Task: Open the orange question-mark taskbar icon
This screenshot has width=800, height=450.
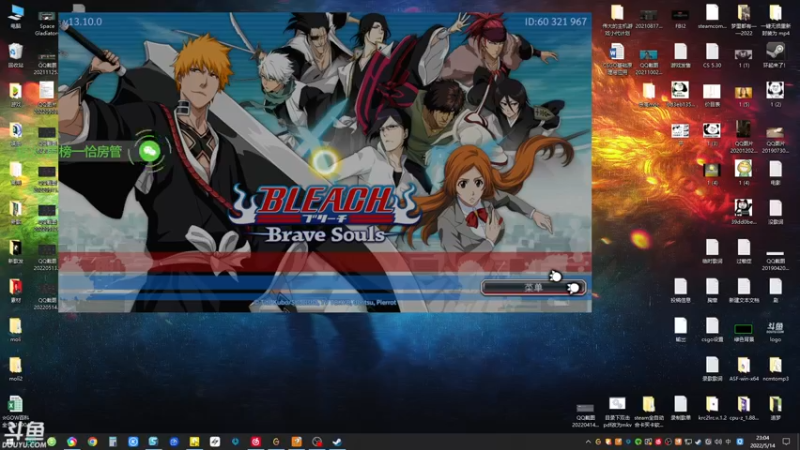Action: click(x=296, y=442)
